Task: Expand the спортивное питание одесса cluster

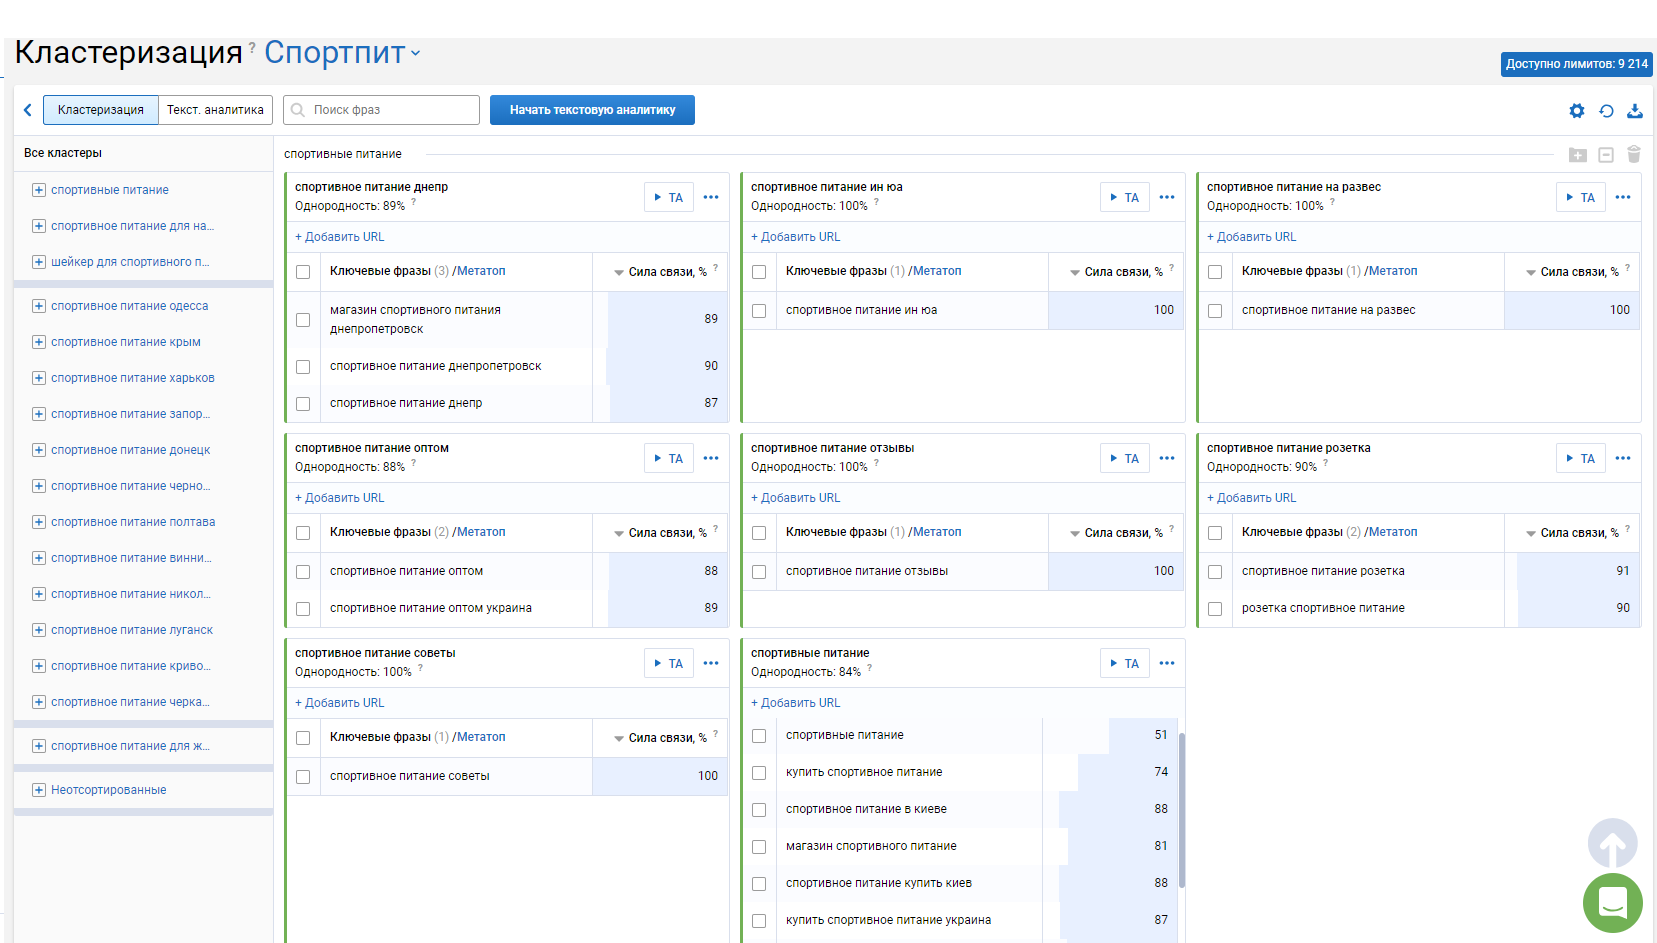Action: click(39, 306)
